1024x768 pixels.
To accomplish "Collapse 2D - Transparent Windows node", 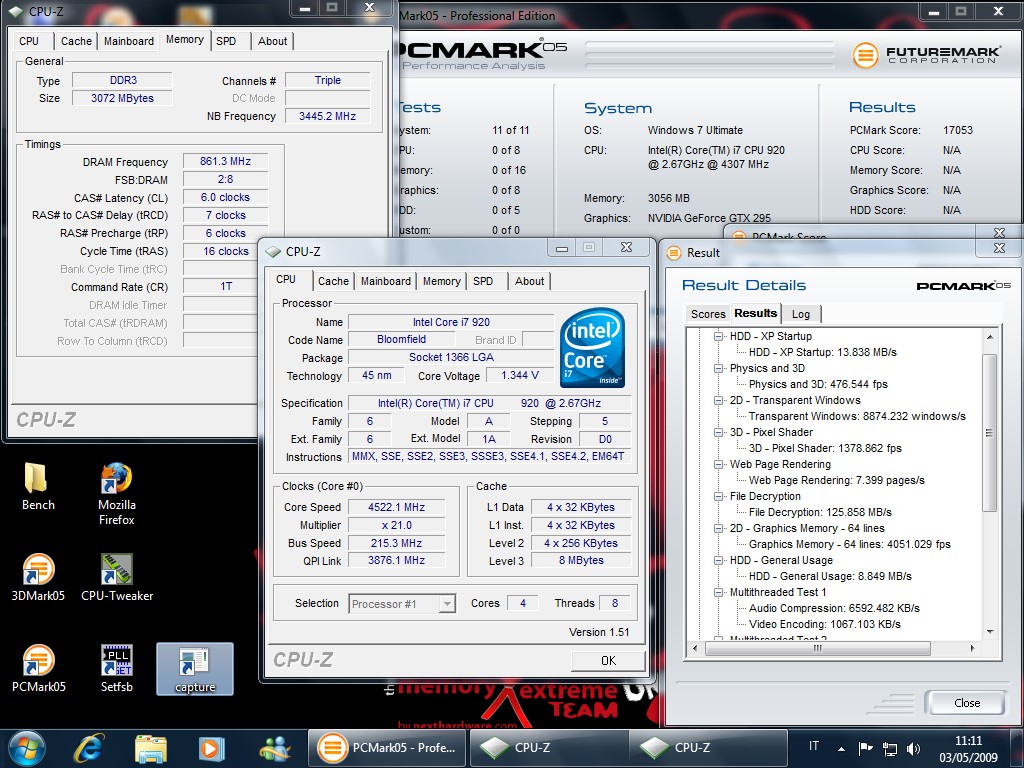I will (x=719, y=400).
